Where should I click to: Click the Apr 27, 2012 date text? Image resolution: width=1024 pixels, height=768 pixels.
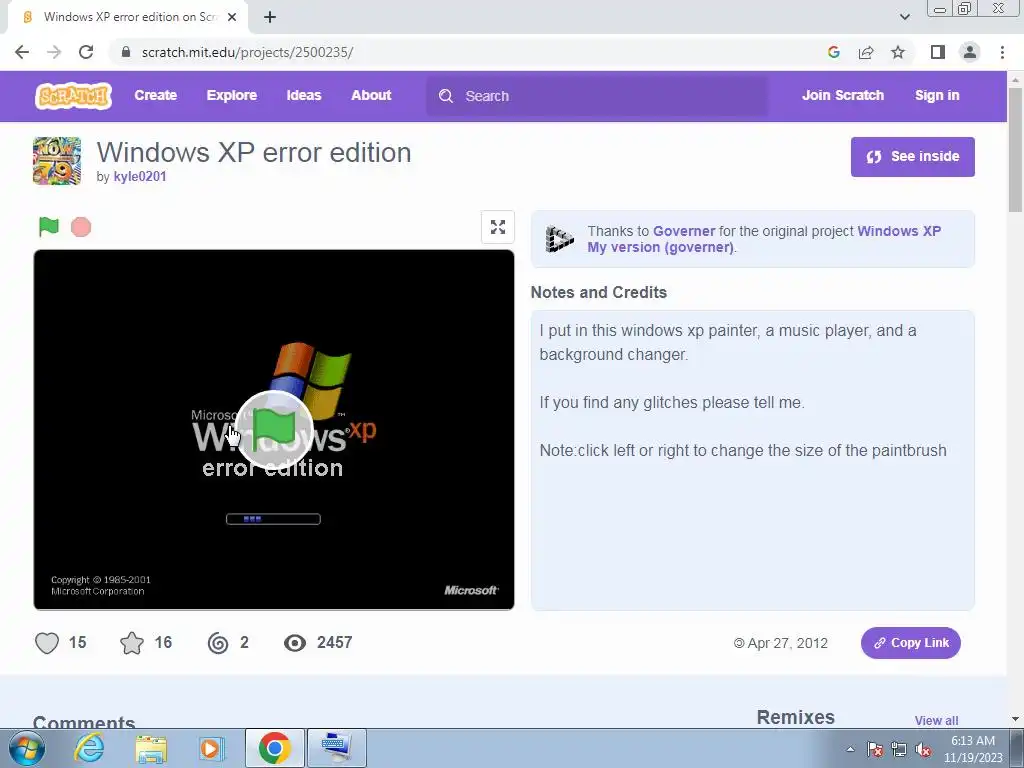(787, 643)
